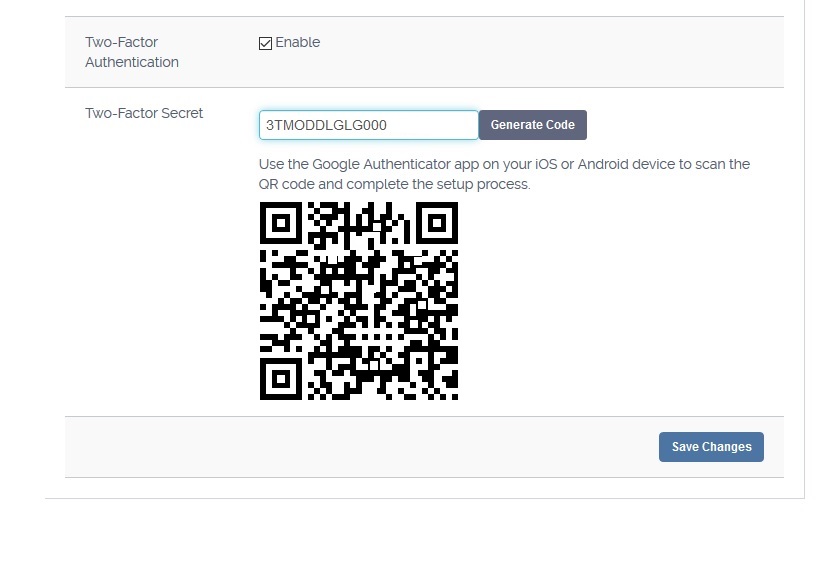This screenshot has height=575, width=827.
Task: Click the word "iOS" in the helper text
Action: tap(546, 164)
